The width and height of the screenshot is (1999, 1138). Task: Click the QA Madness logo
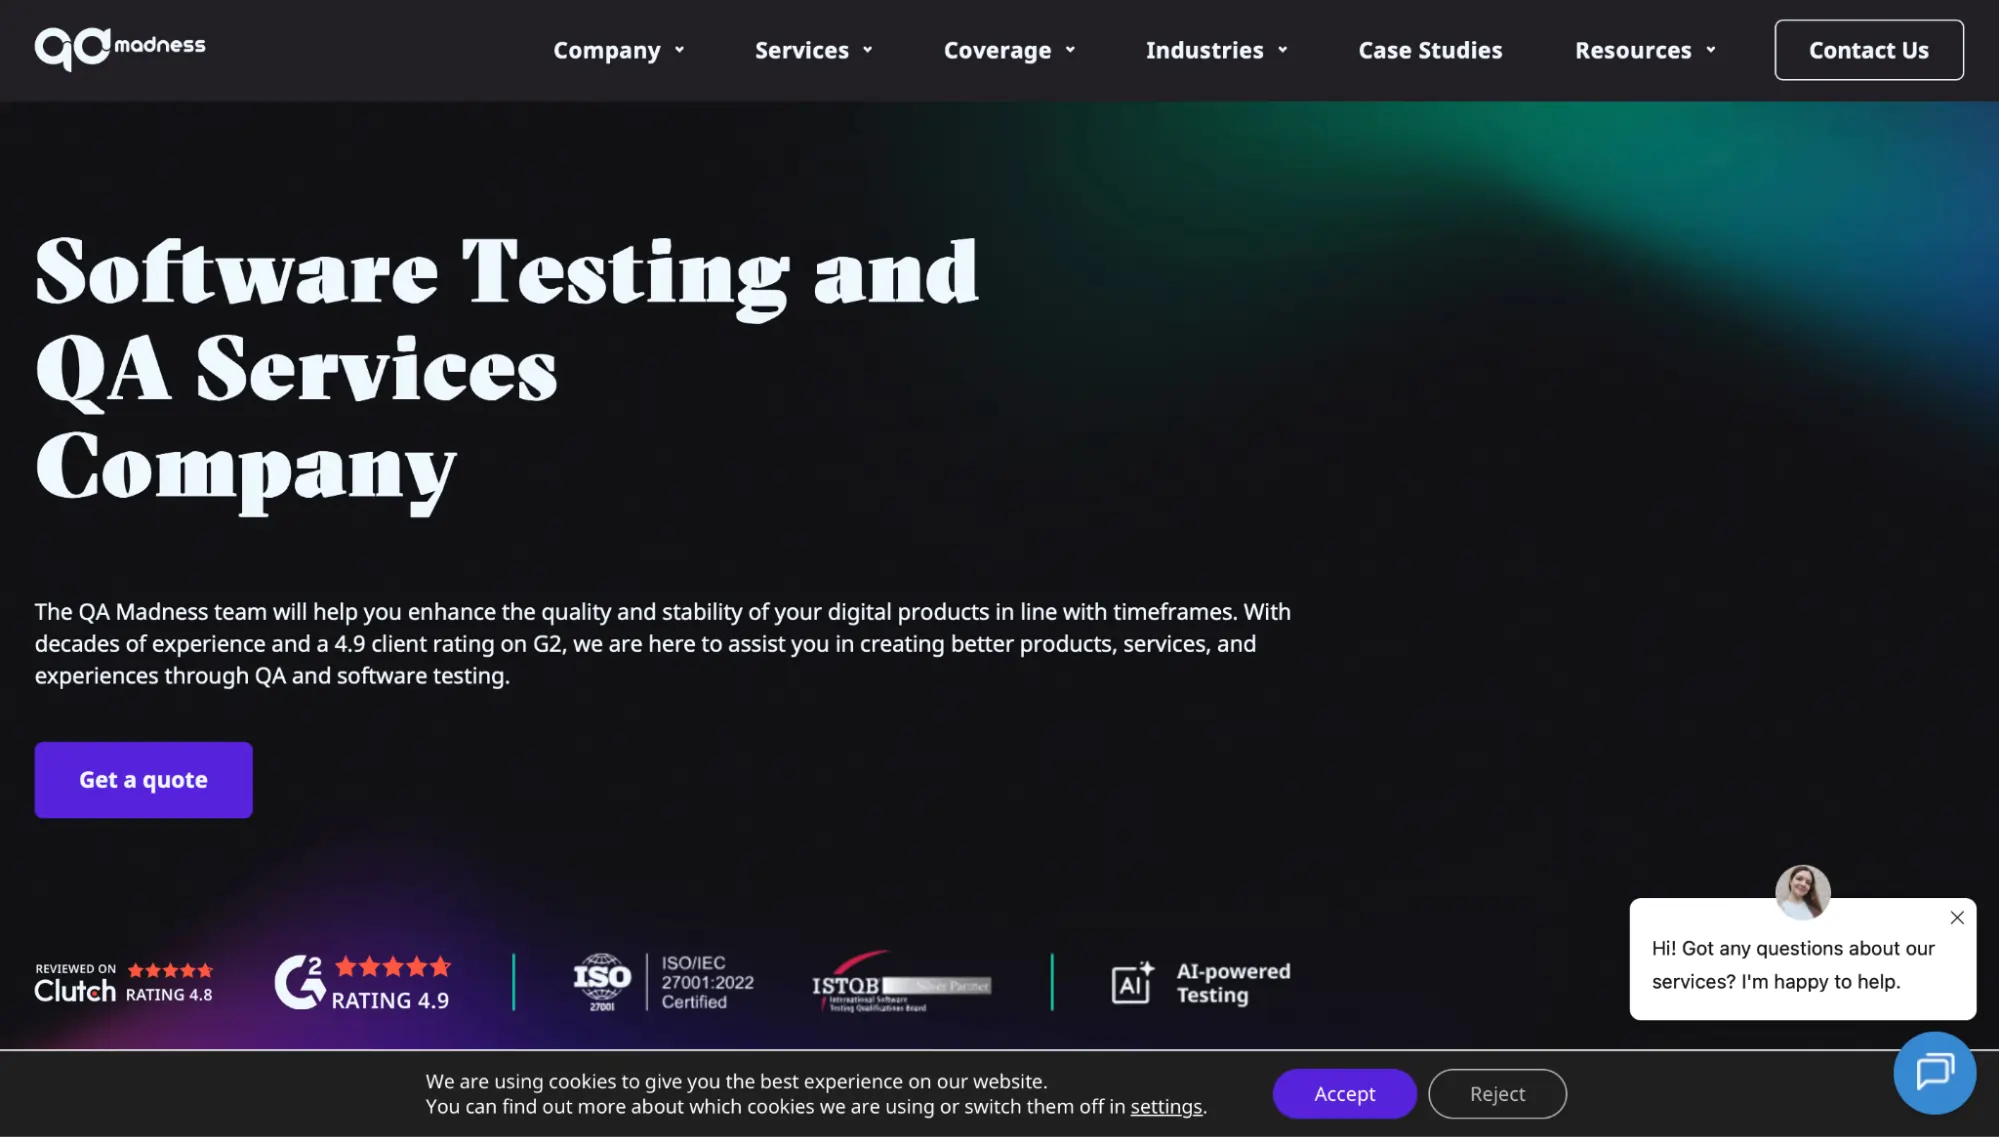[x=119, y=45]
